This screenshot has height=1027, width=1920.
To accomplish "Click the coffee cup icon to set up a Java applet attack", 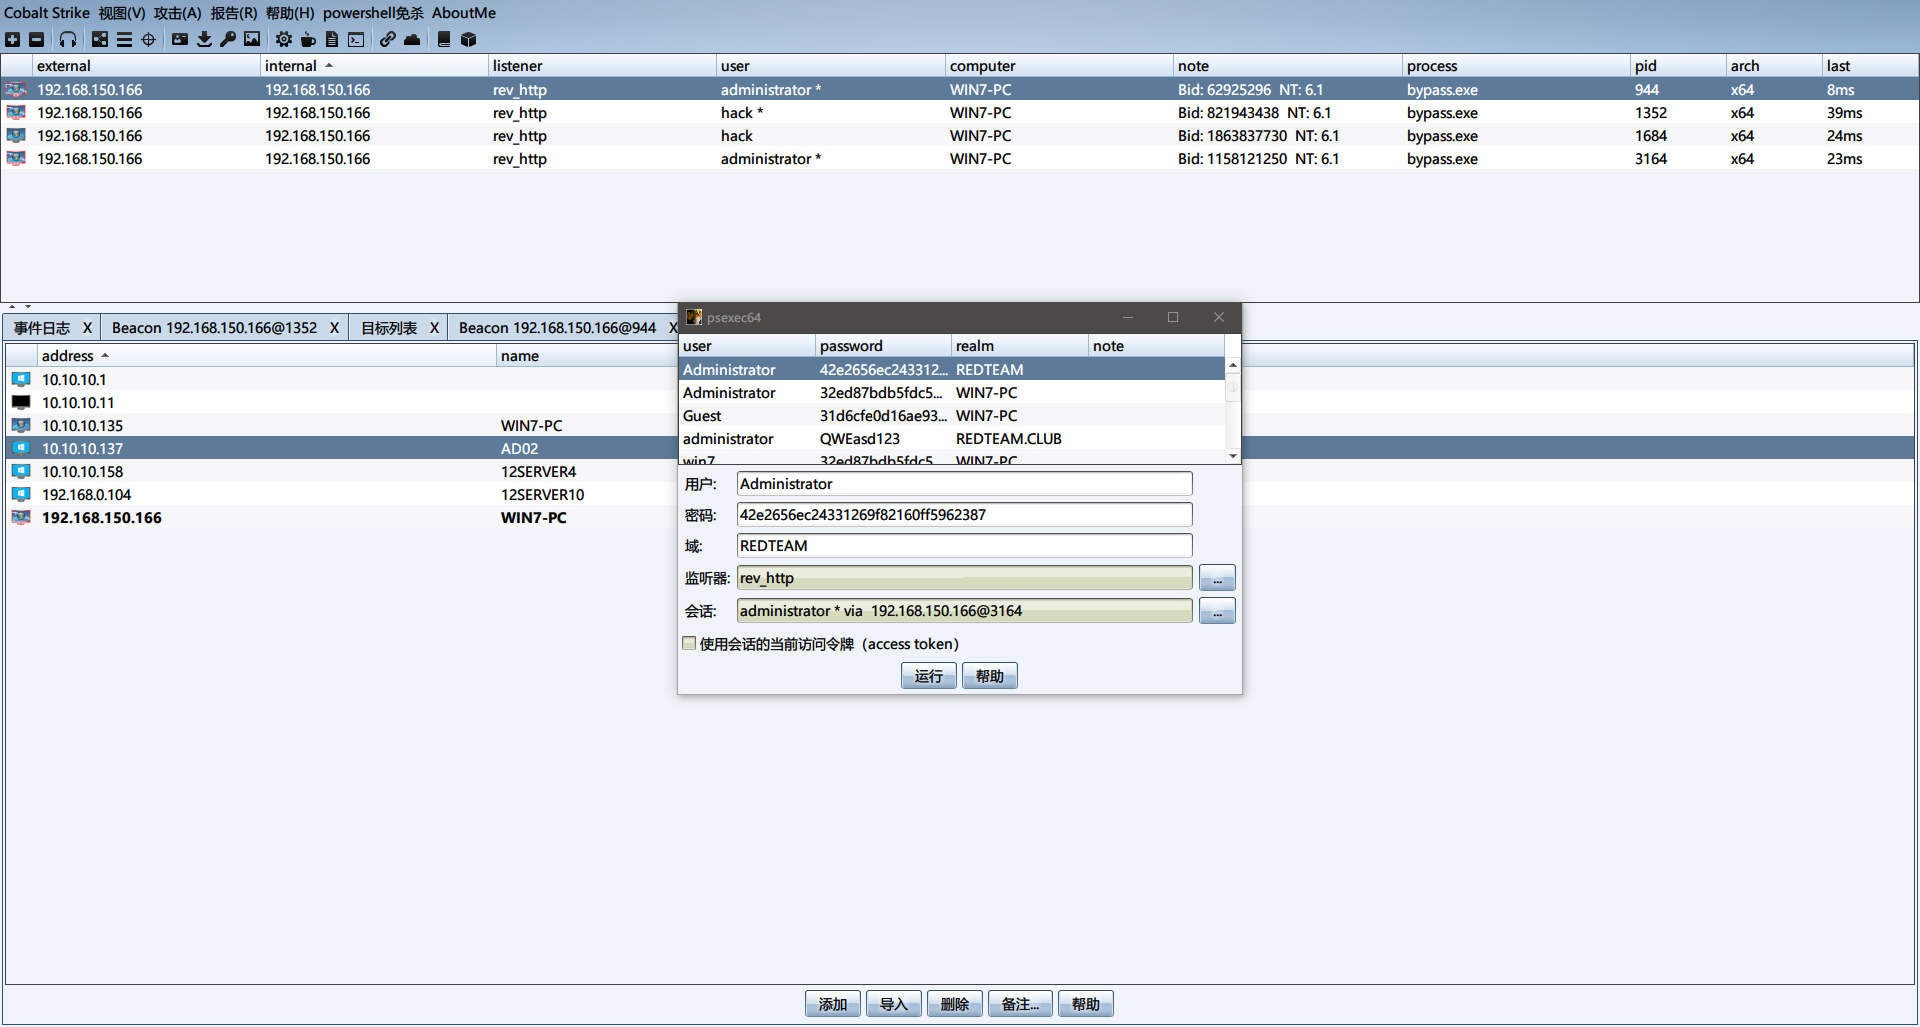I will pyautogui.click(x=308, y=39).
